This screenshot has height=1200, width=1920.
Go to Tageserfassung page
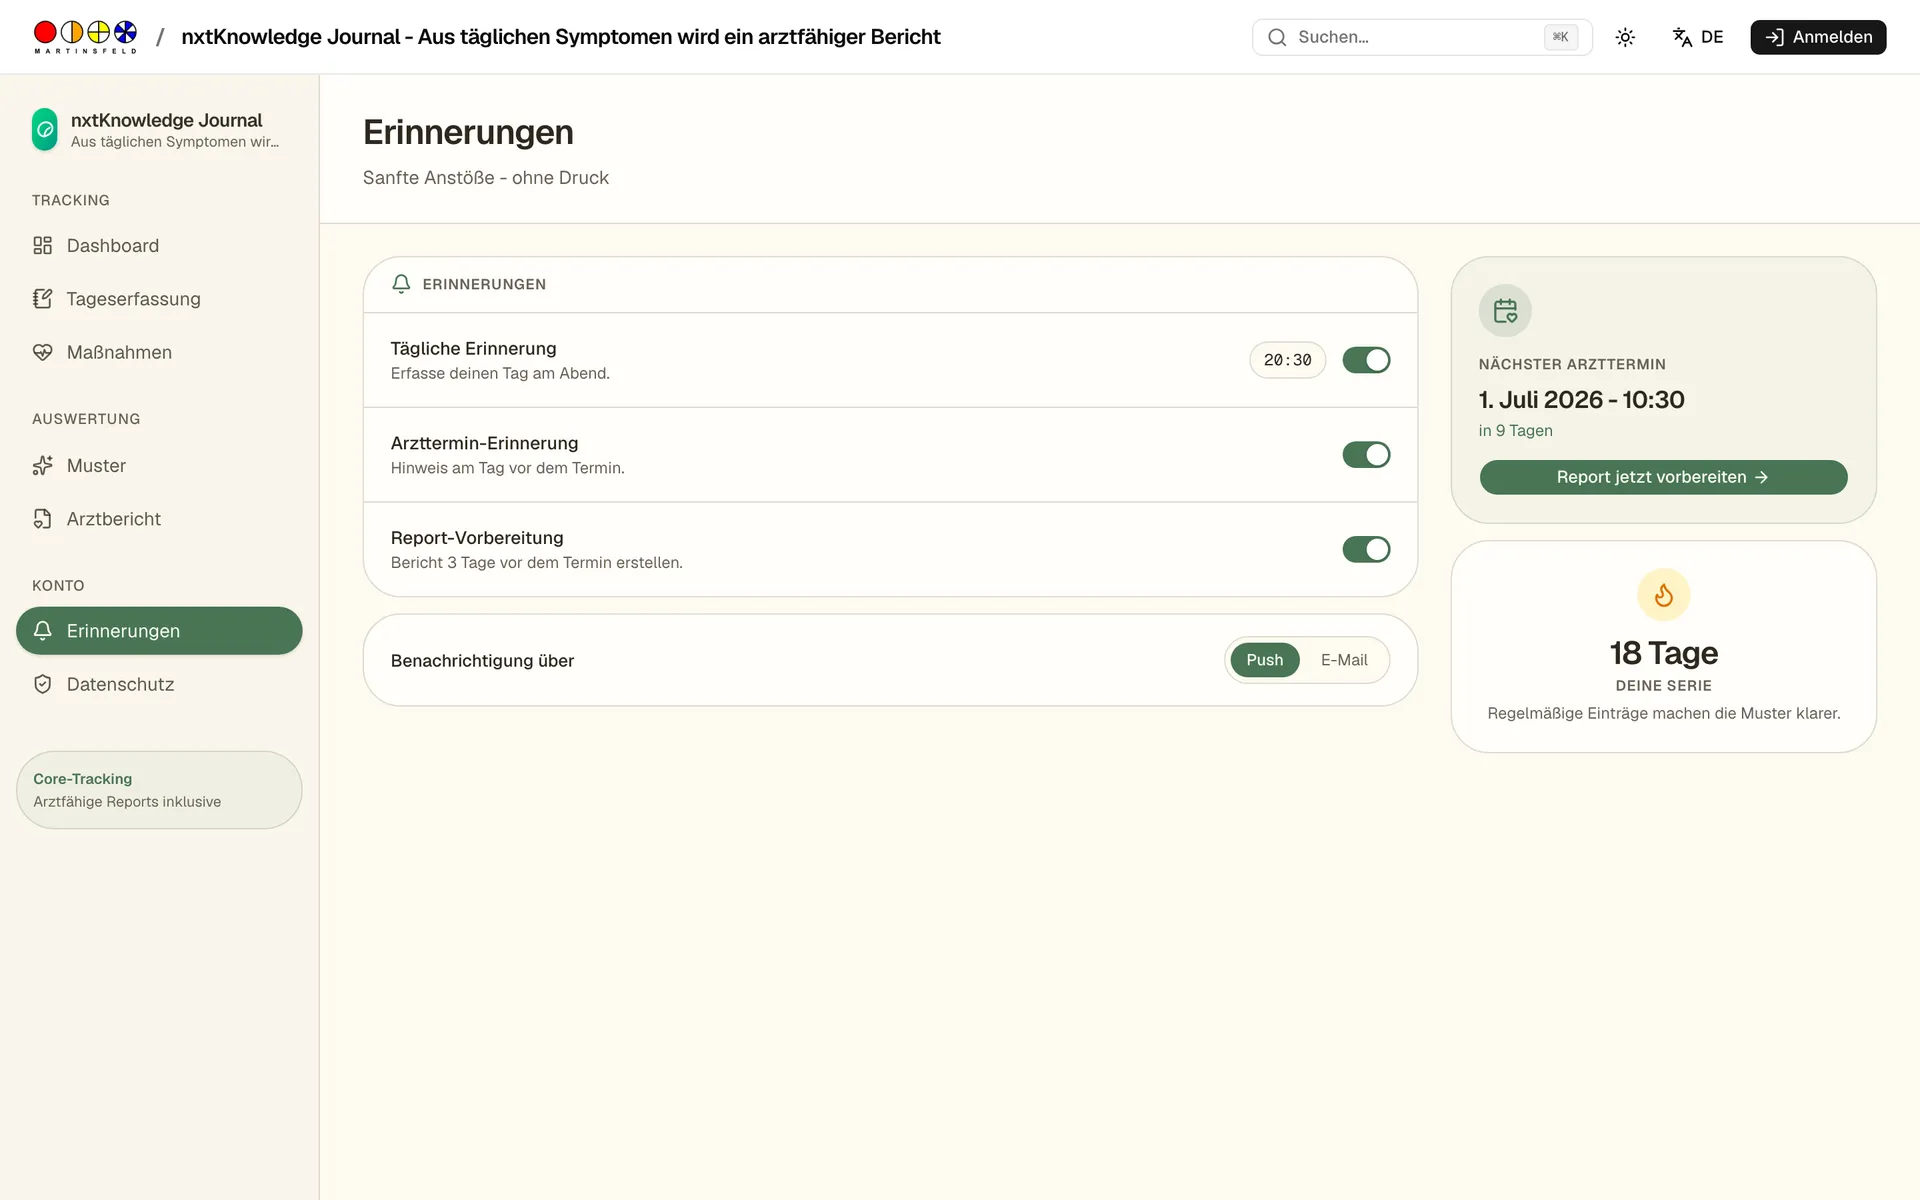(x=159, y=299)
